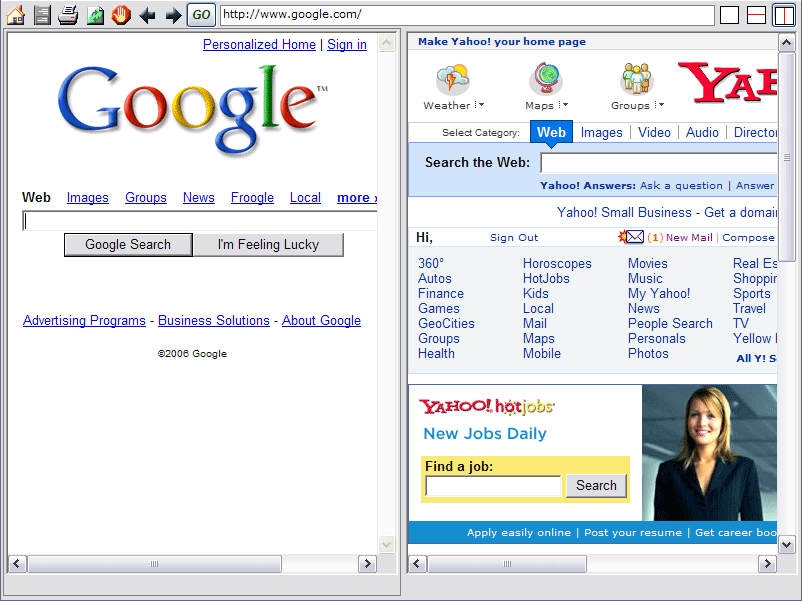The height and width of the screenshot is (601, 802).
Task: Click the New Mail envelope icon
Action: pos(631,237)
